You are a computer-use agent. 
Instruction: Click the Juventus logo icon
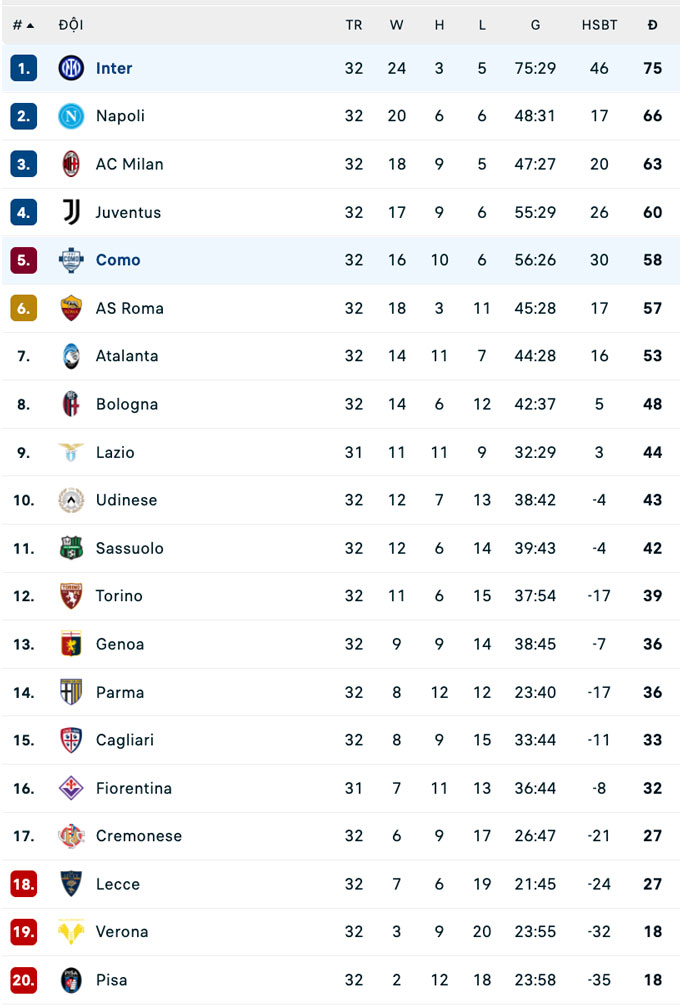tap(71, 212)
